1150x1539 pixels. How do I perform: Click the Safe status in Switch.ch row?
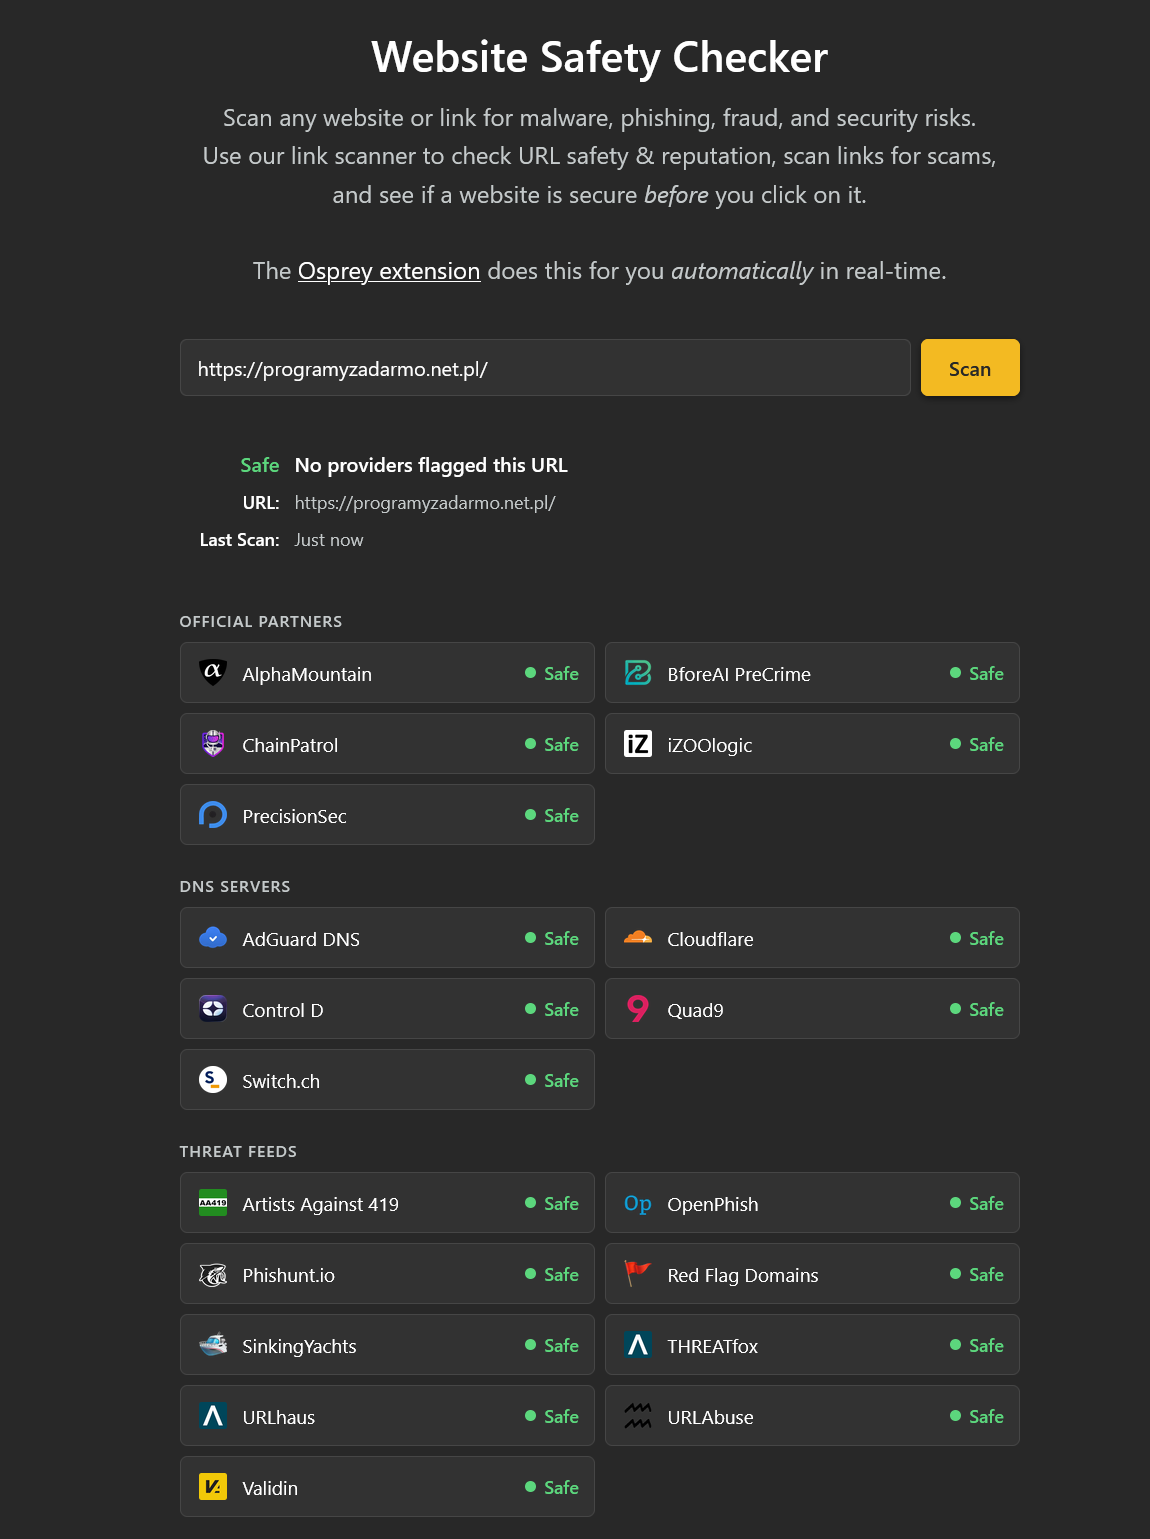click(552, 1081)
